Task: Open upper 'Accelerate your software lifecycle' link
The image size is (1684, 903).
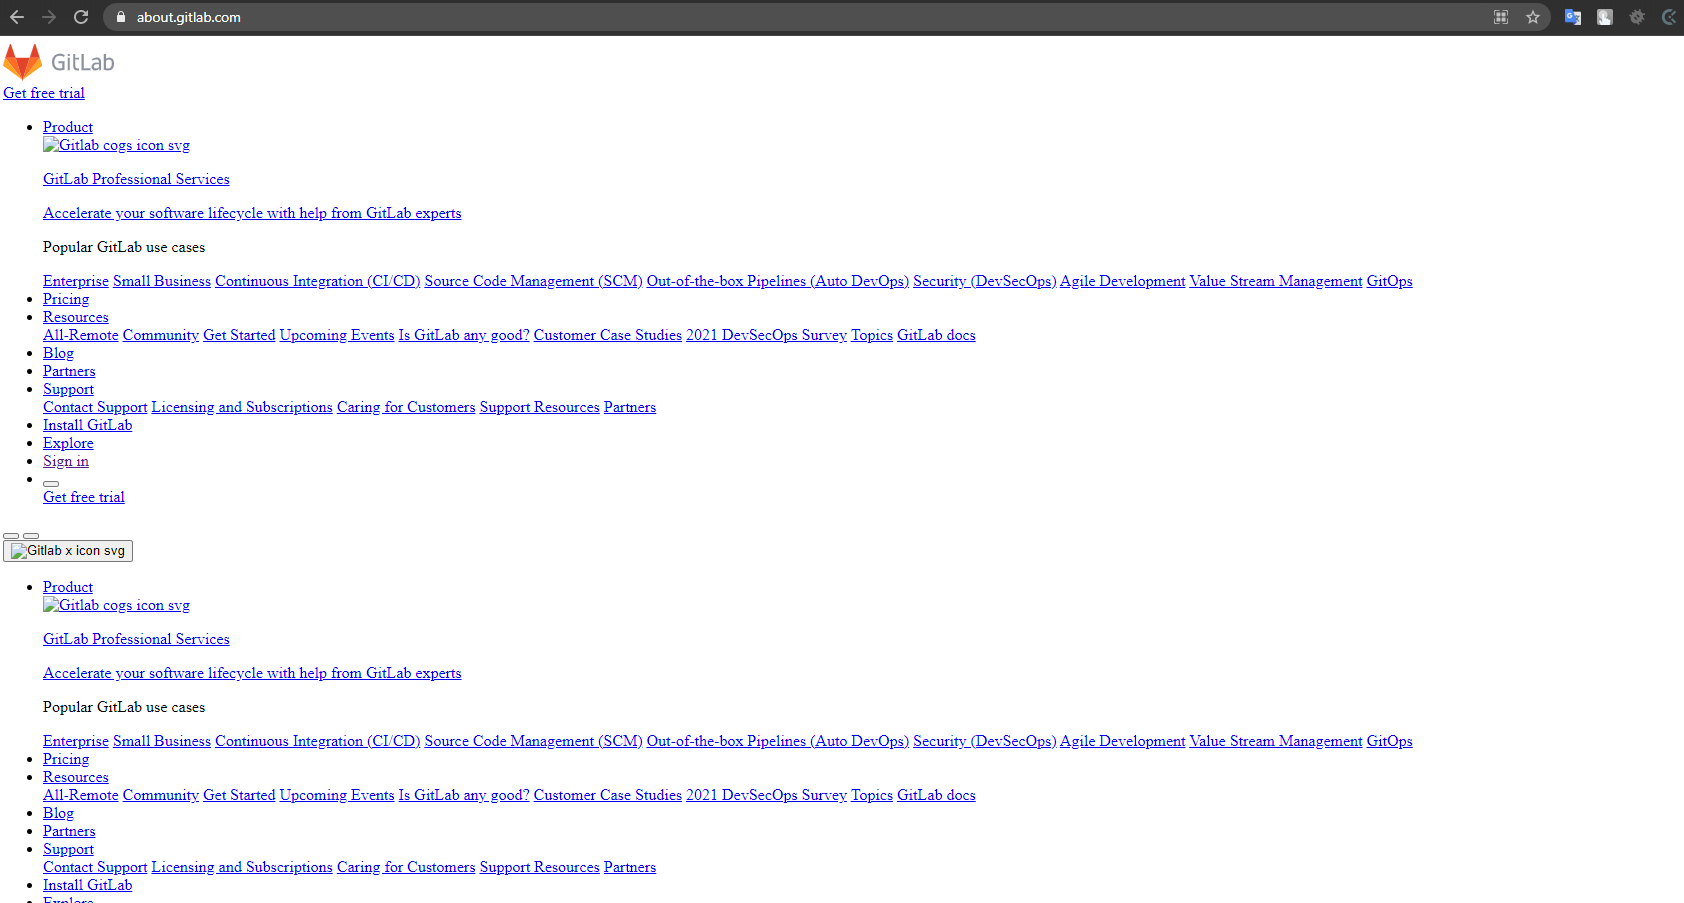Action: [252, 213]
